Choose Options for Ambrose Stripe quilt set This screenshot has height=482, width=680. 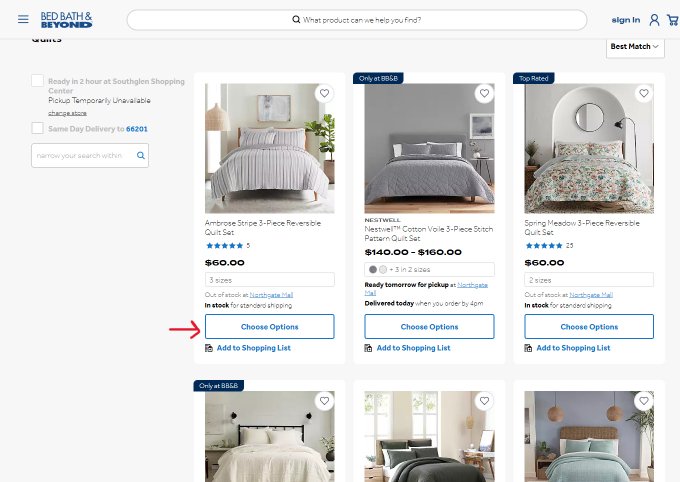coord(270,327)
